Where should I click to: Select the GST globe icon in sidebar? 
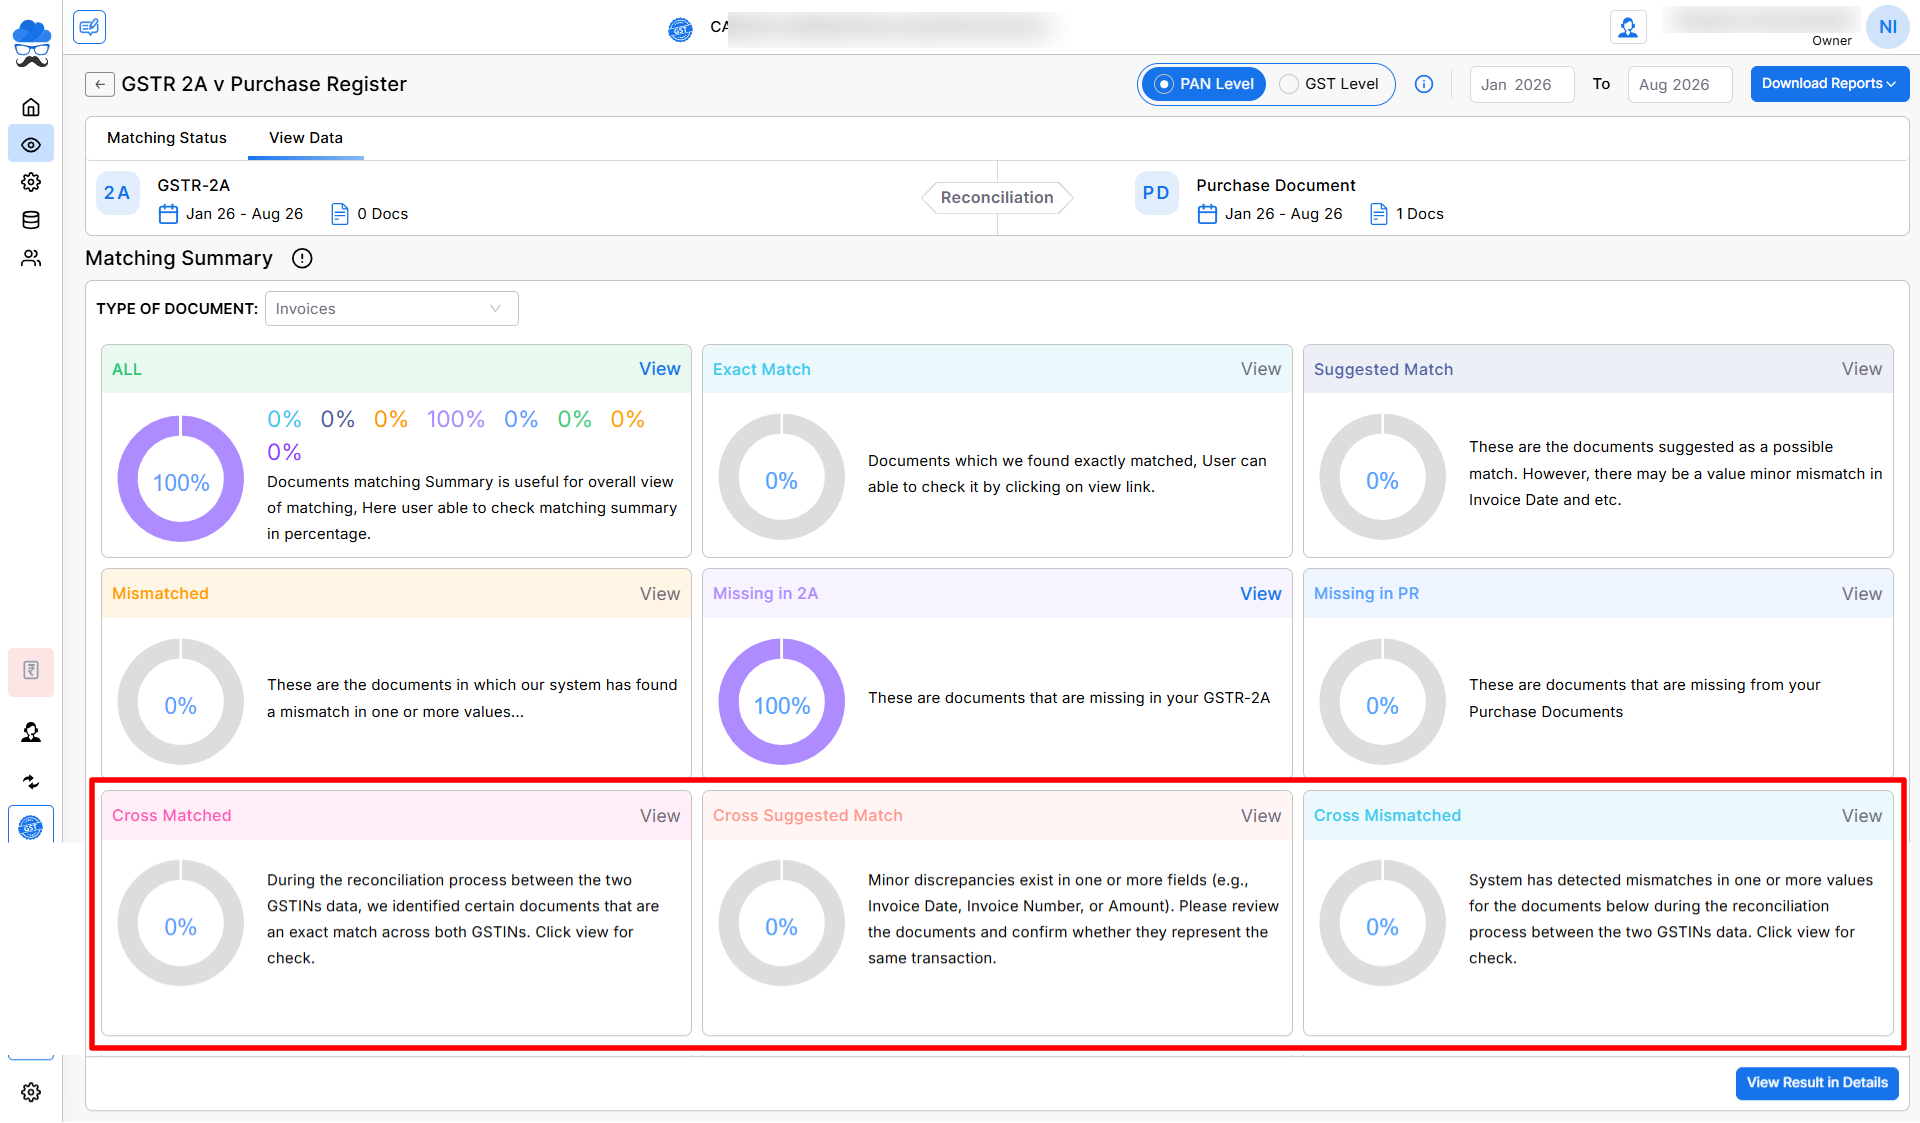(x=31, y=828)
